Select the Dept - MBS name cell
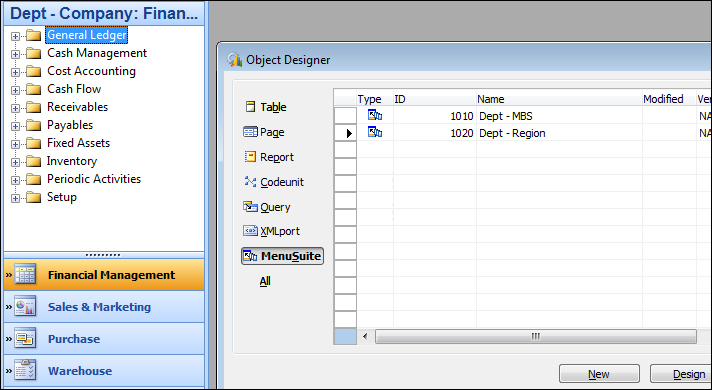This screenshot has height=390, width=712. [x=559, y=116]
